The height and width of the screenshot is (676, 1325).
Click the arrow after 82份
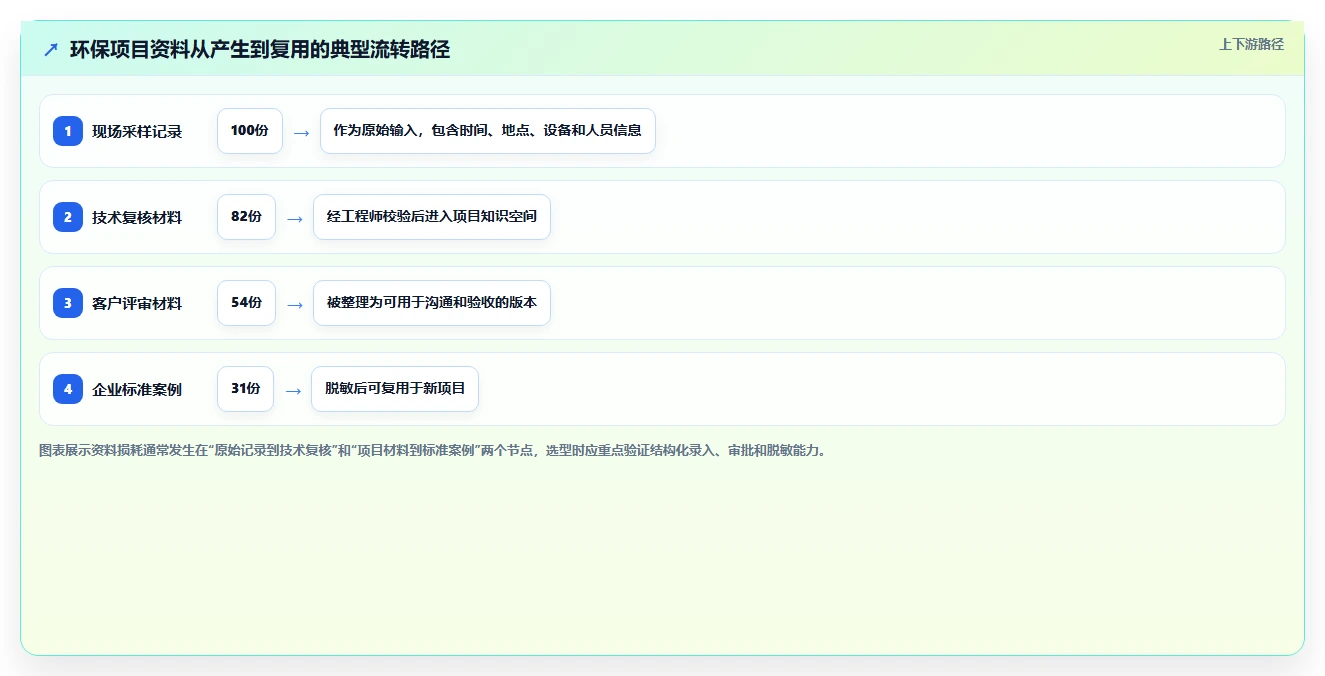click(x=294, y=218)
